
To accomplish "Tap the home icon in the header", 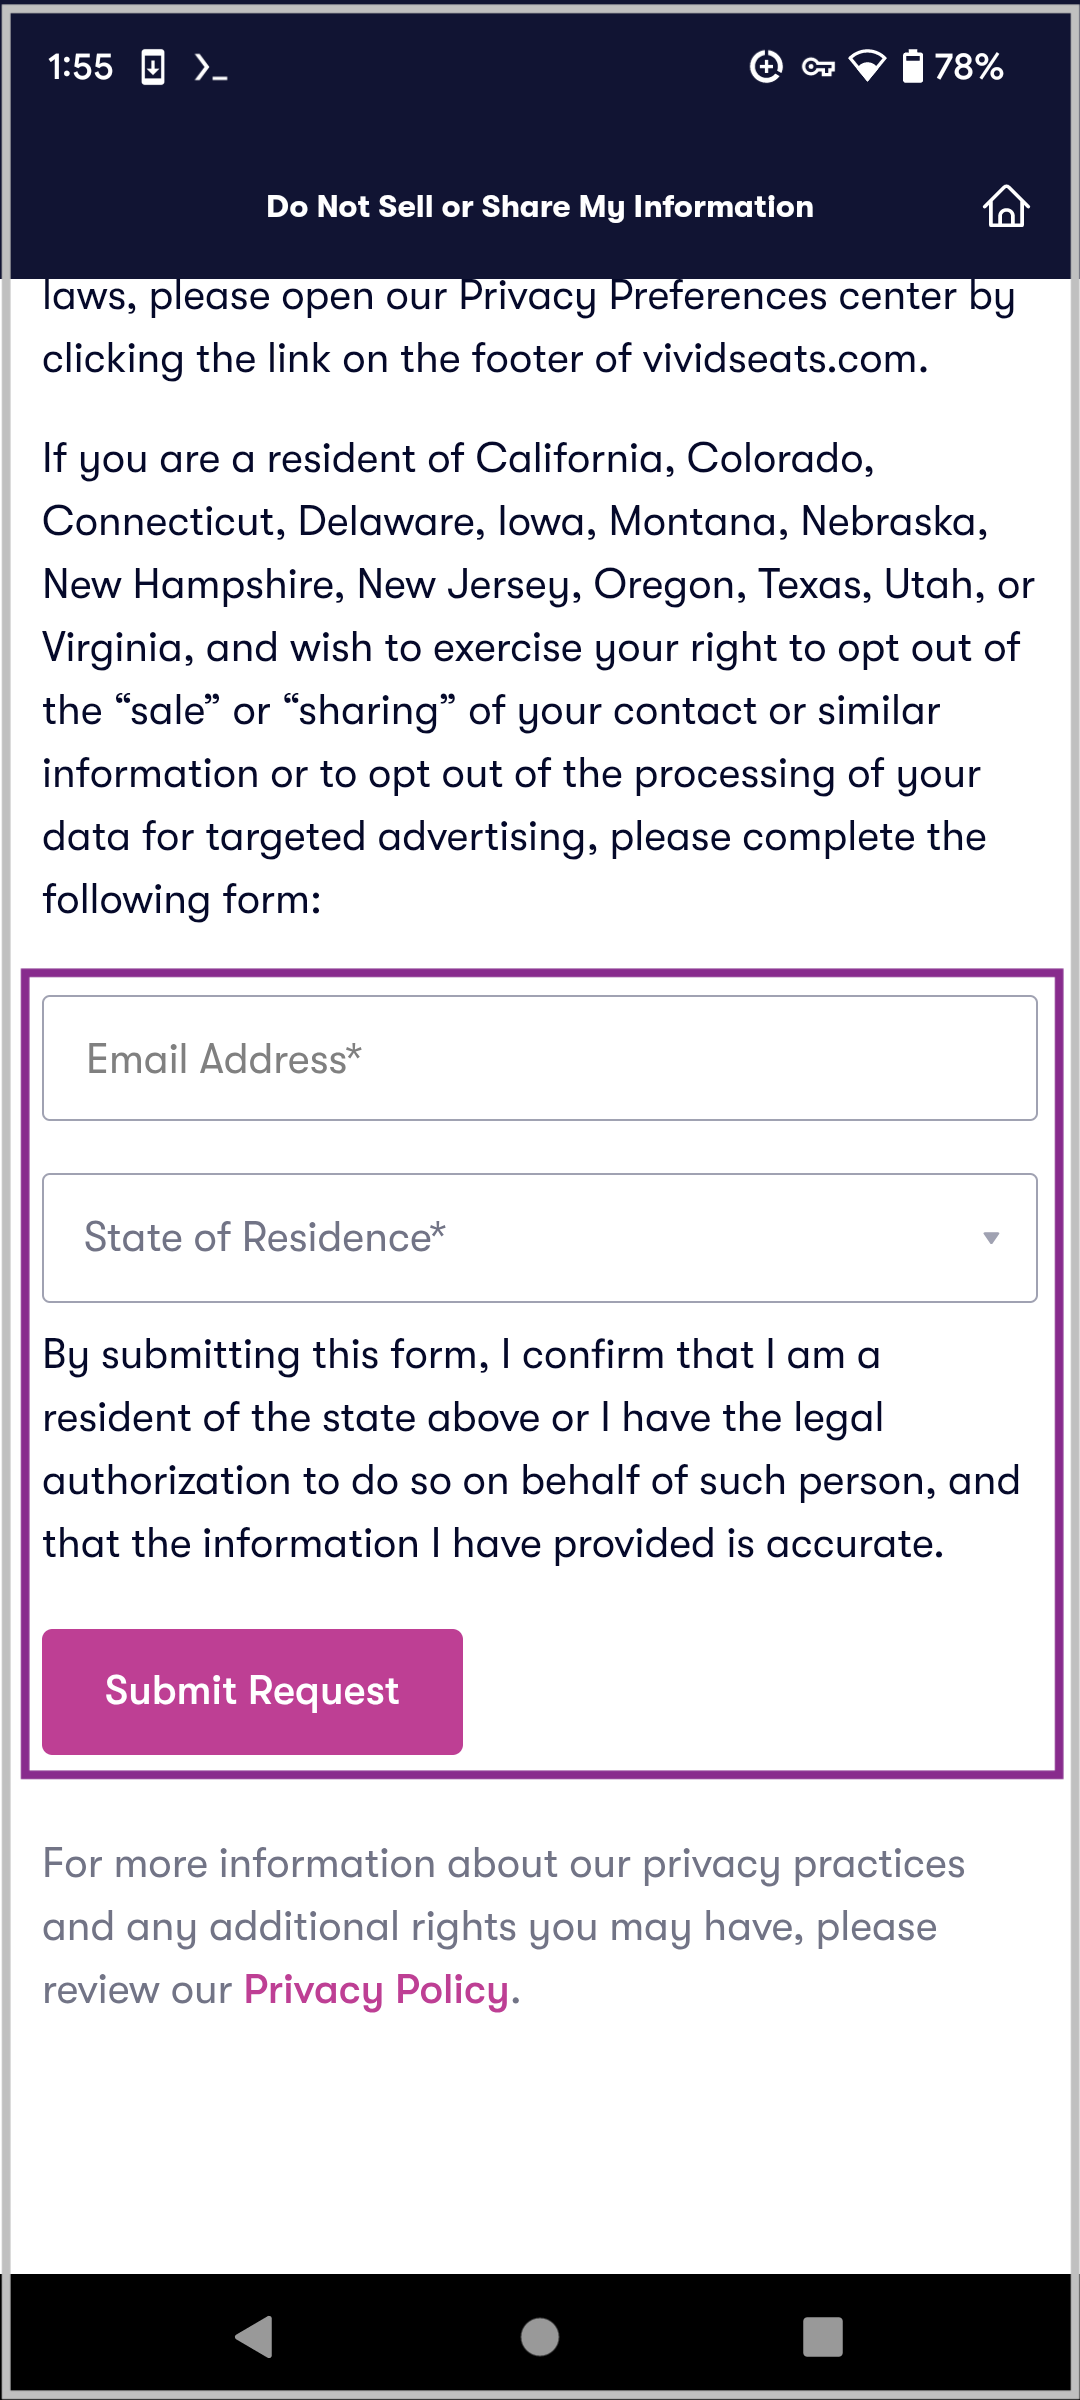I will coord(1005,207).
